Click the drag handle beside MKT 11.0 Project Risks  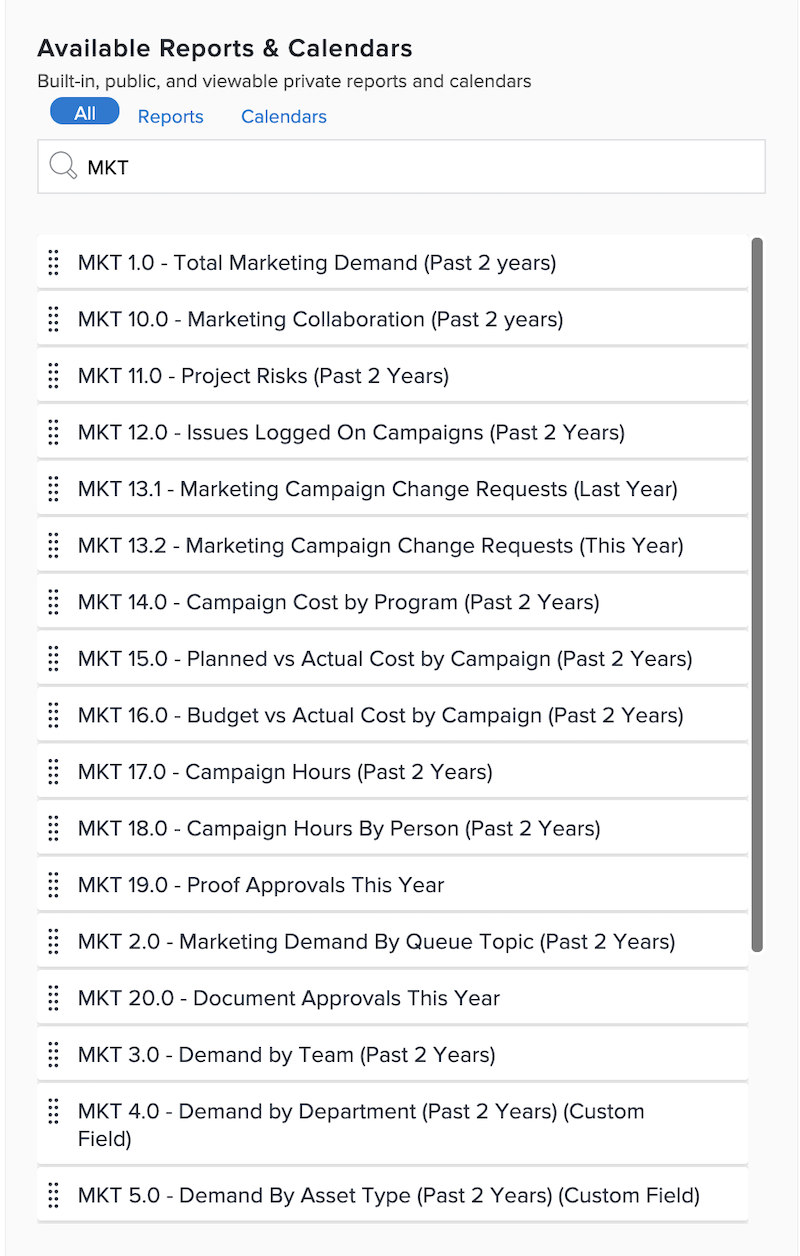tap(53, 375)
